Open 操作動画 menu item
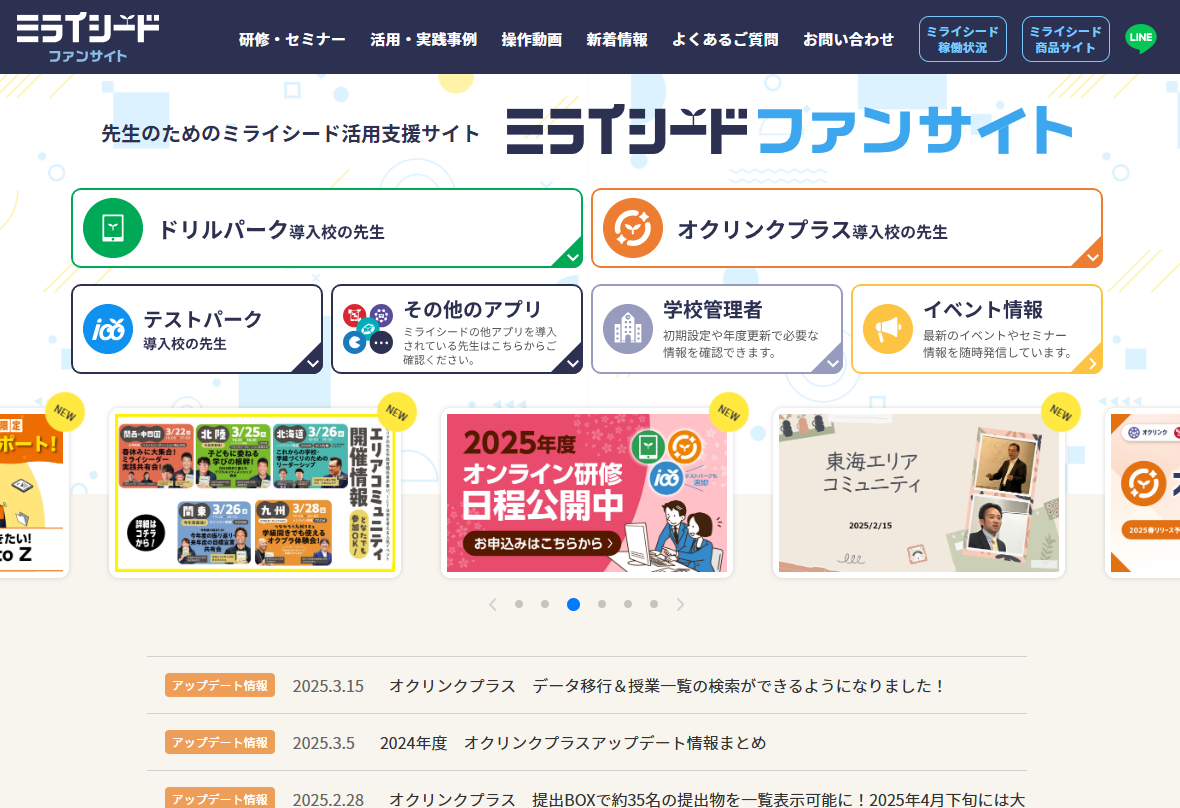Screen dimensions: 1180x808 [532, 39]
